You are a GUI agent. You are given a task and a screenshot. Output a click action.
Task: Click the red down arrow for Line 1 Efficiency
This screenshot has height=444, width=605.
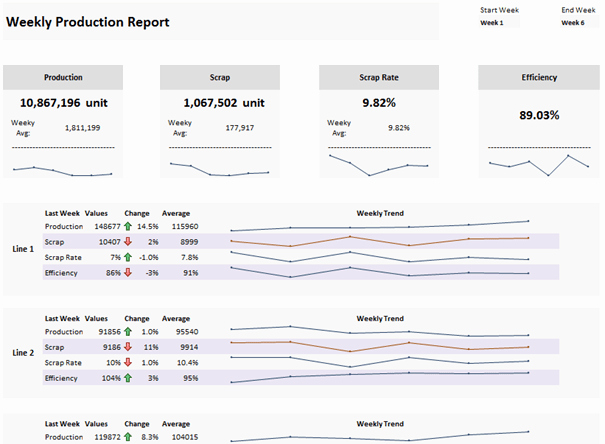[128, 273]
